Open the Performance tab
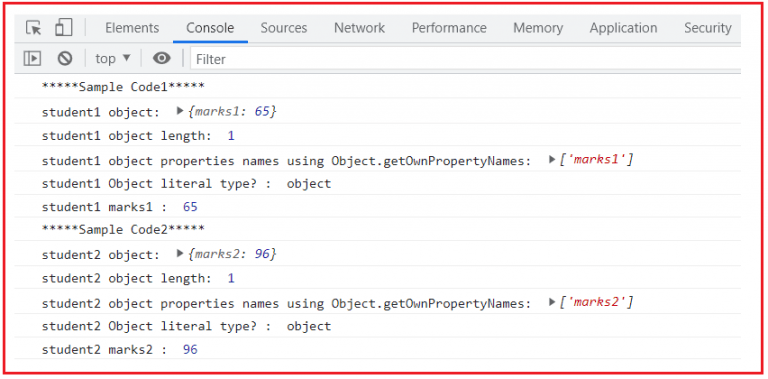The image size is (768, 379). click(449, 28)
